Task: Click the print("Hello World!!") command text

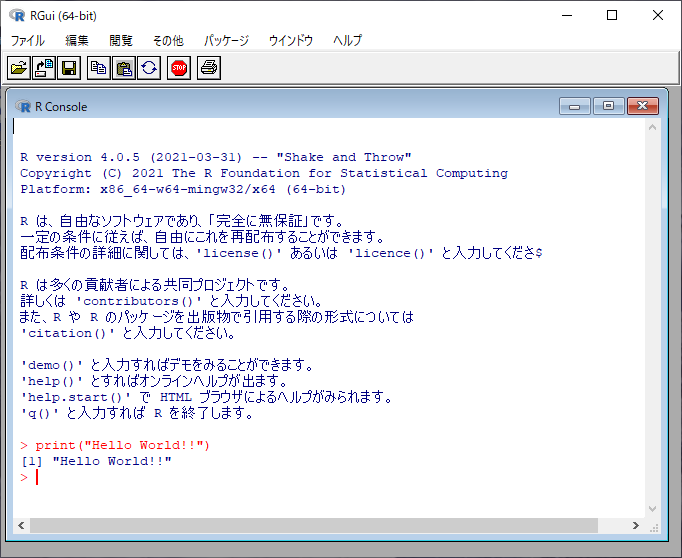Action: tap(123, 445)
